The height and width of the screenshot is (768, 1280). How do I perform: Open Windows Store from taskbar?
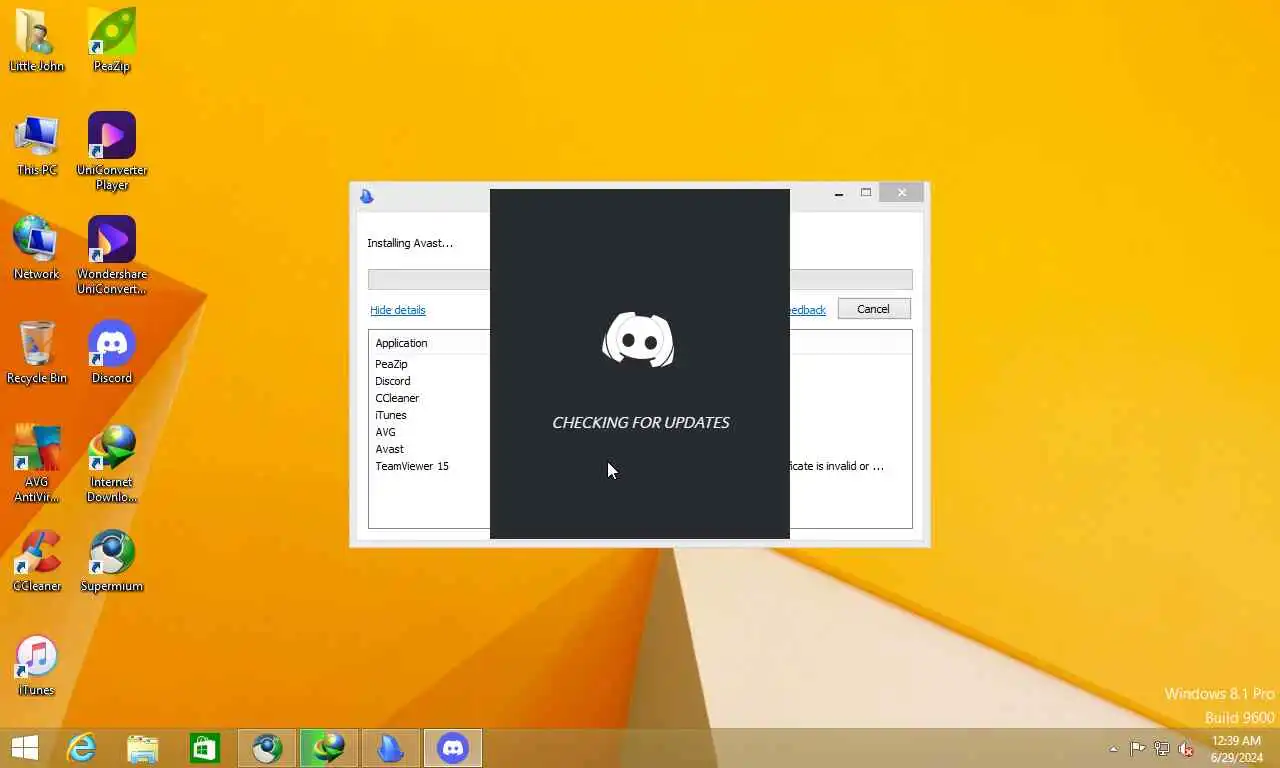(x=205, y=748)
